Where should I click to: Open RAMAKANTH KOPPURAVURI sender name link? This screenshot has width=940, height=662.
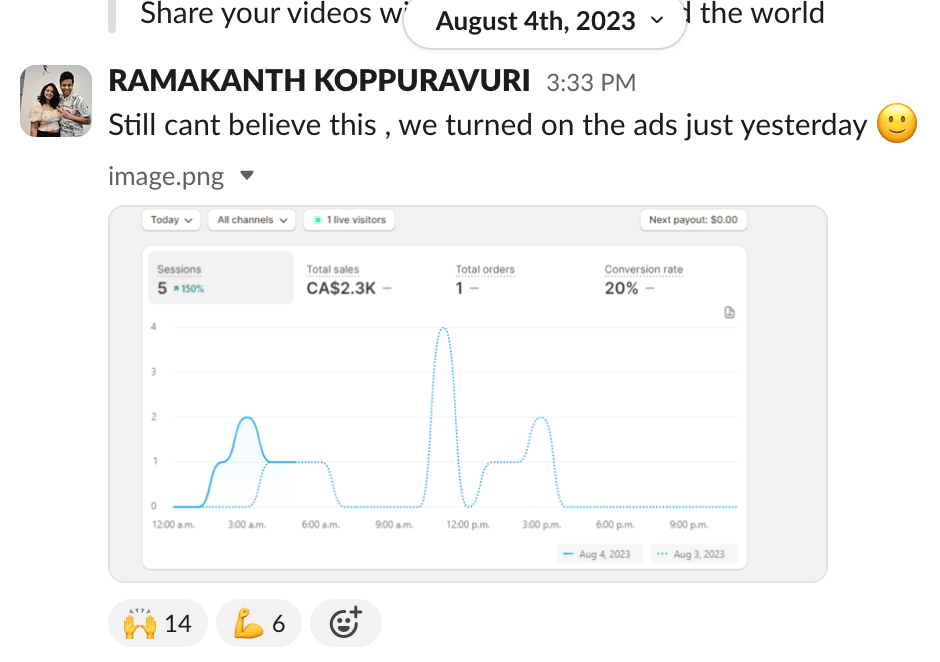coord(318,82)
